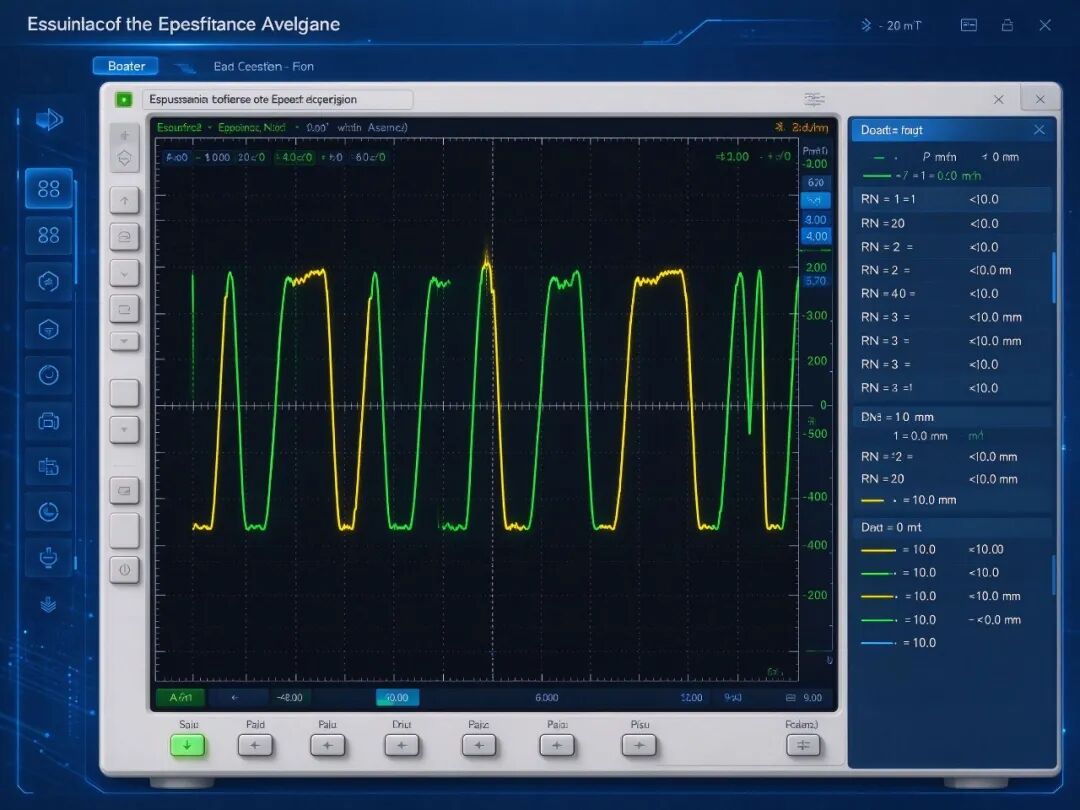Screen dimensions: 1080x810
Task: Click the Pisu plus button
Action: coord(638,745)
